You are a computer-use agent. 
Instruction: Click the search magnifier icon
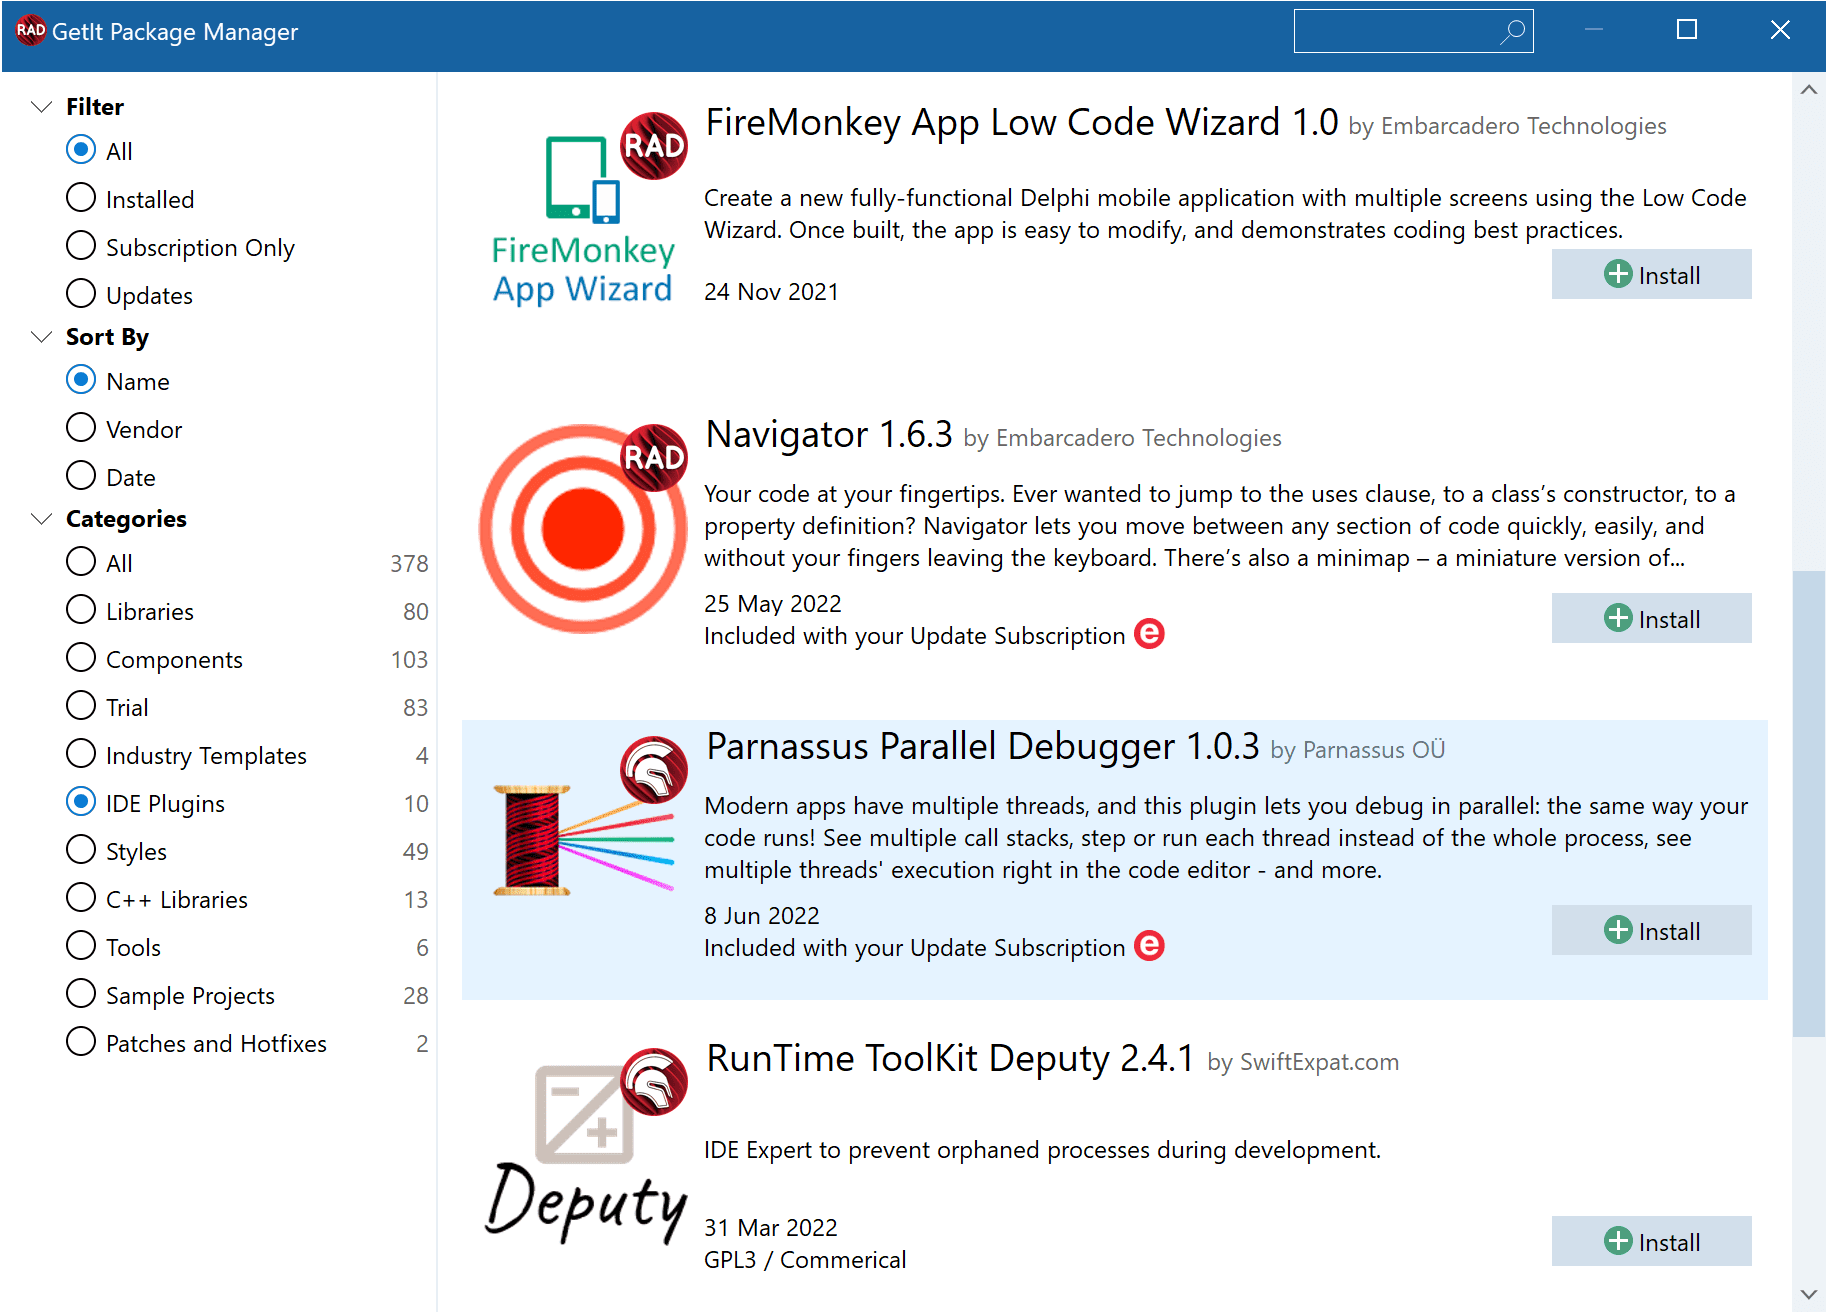click(x=1513, y=31)
